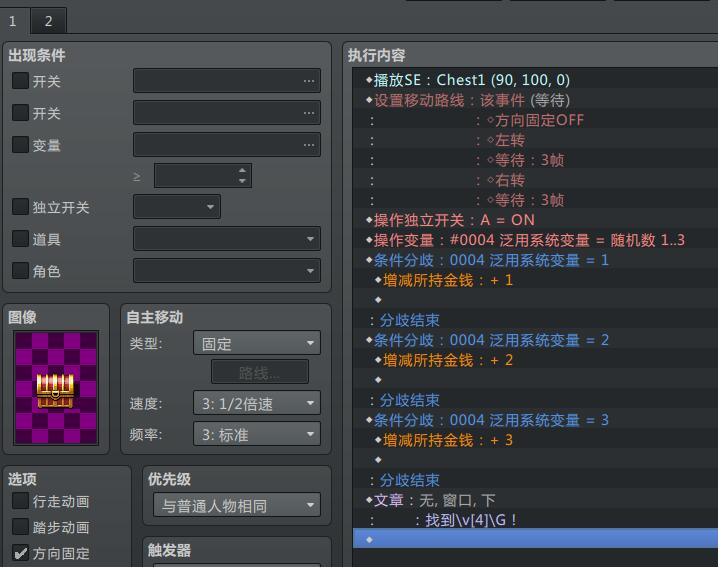This screenshot has width=718, height=567.
Task: Select the 方向固定OFF route line
Action: [535, 120]
